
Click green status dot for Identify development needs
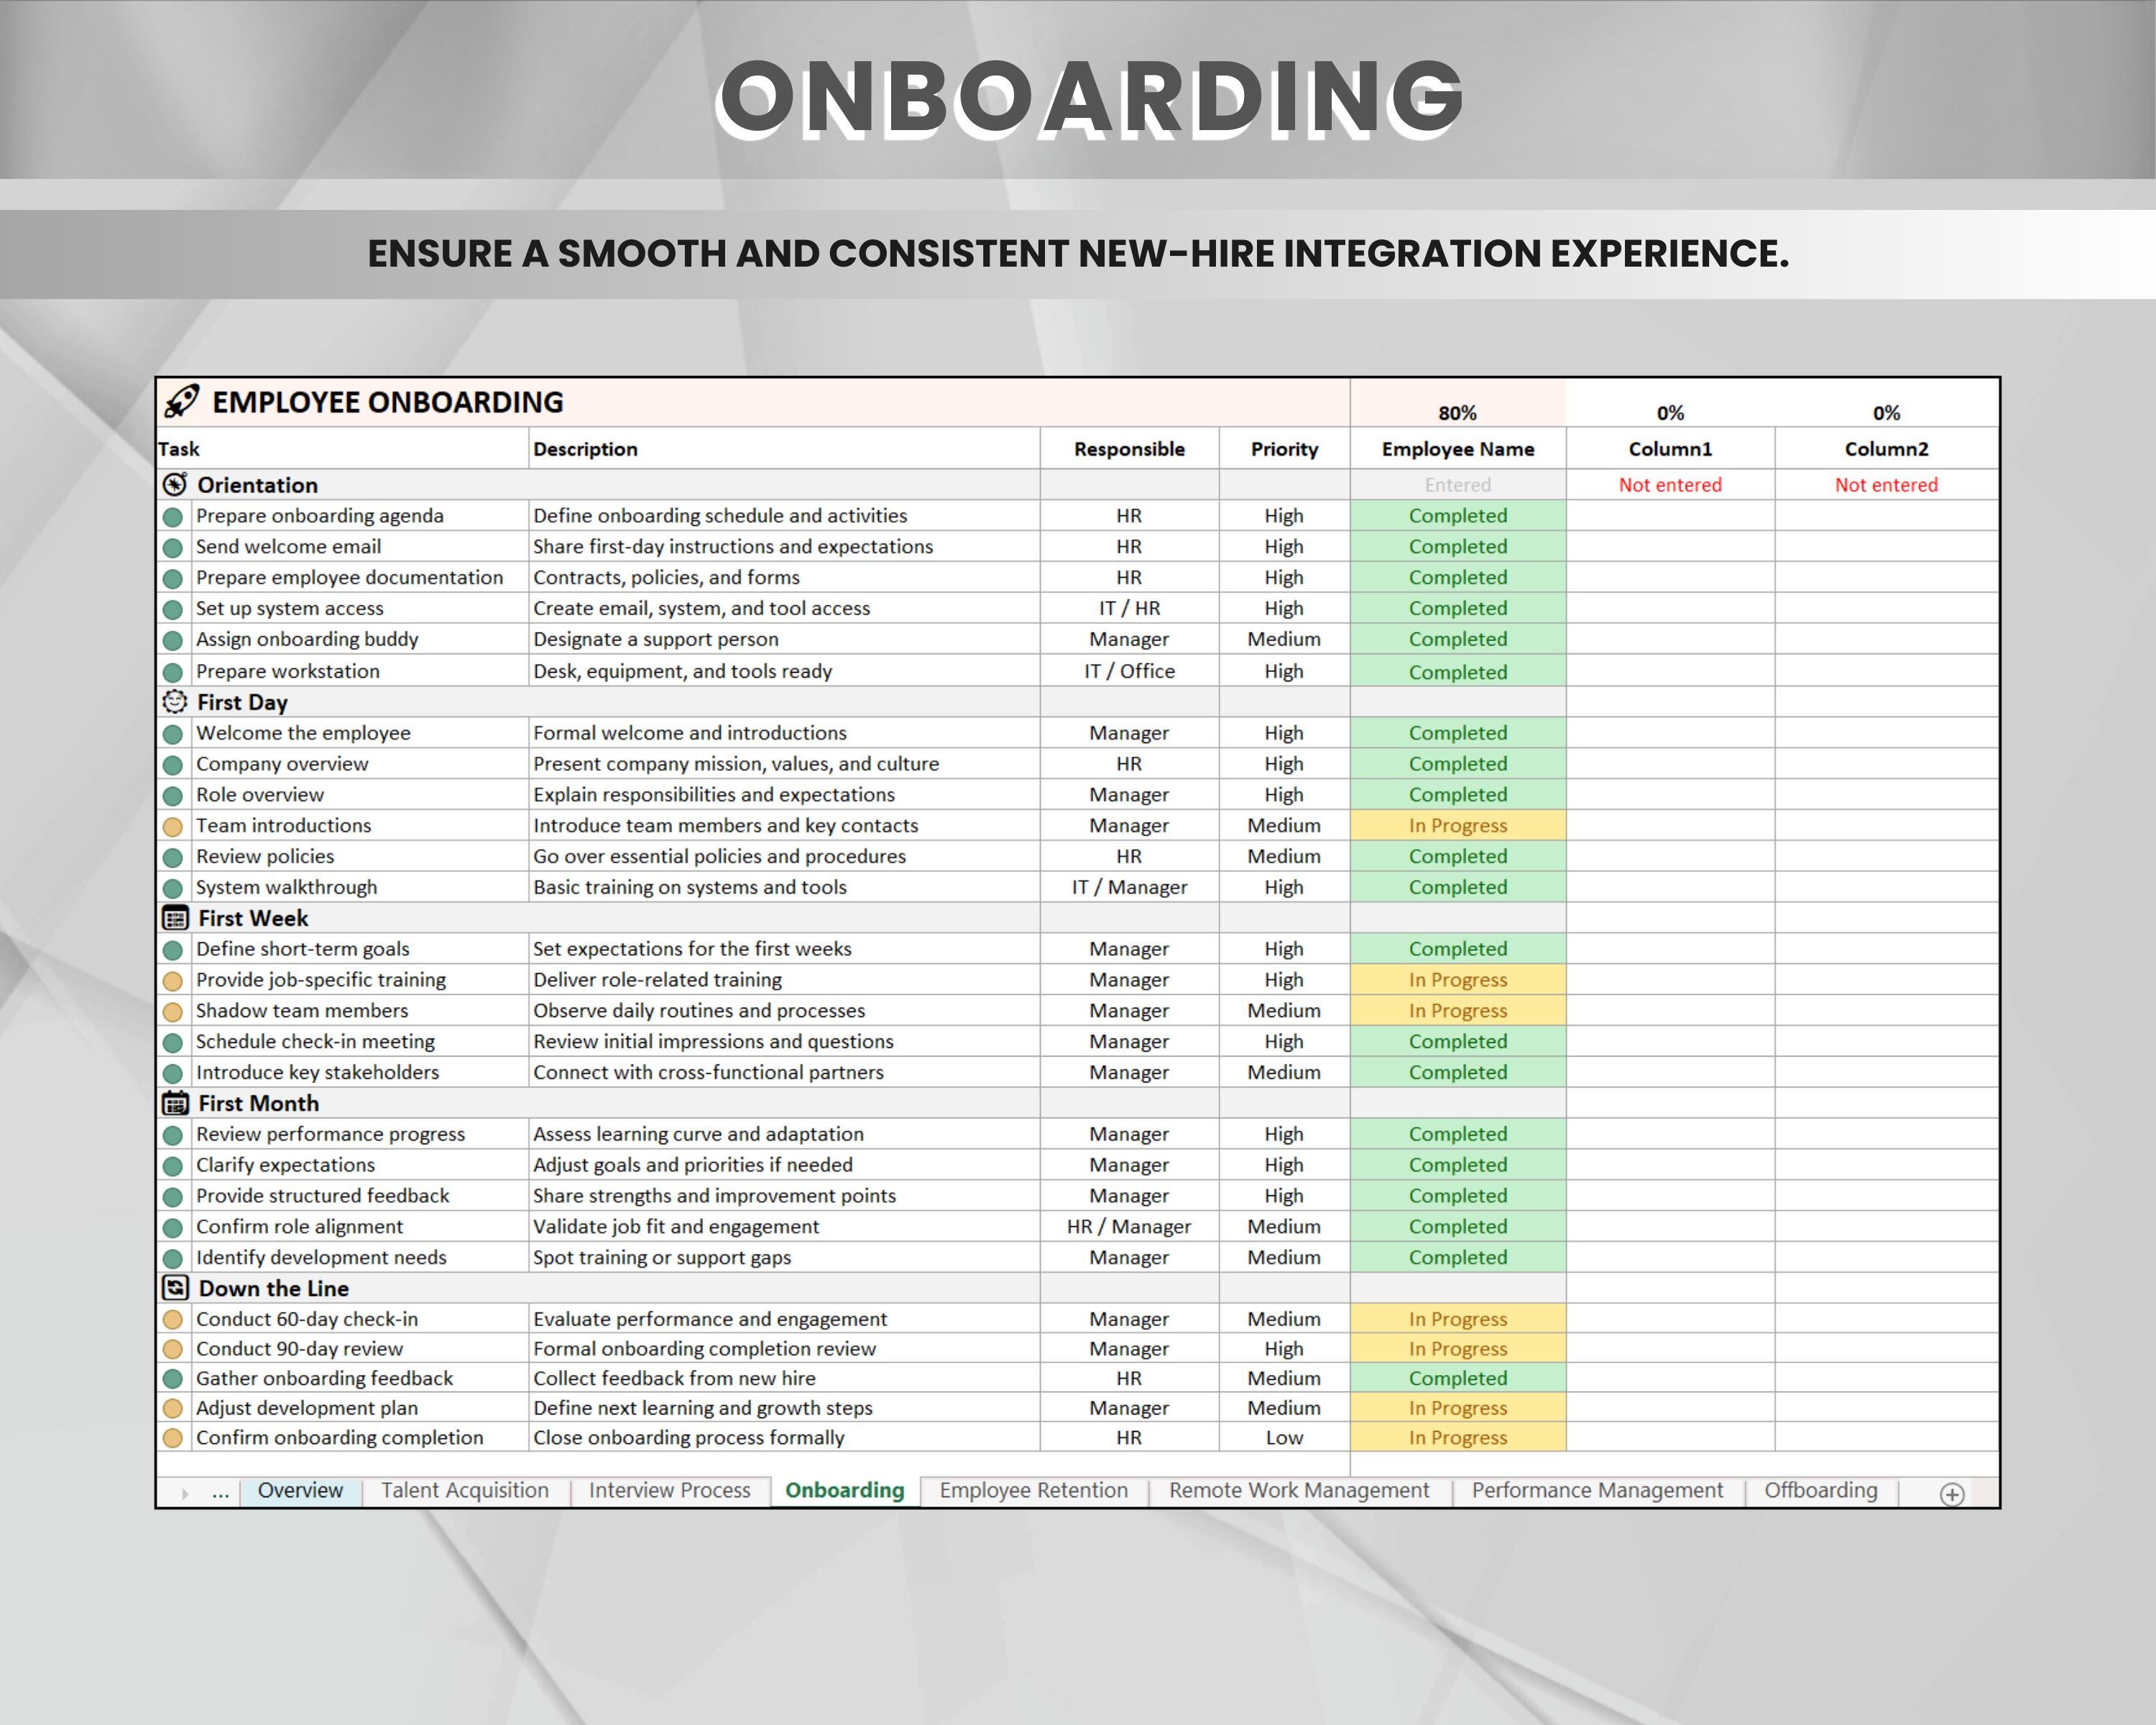173,1258
